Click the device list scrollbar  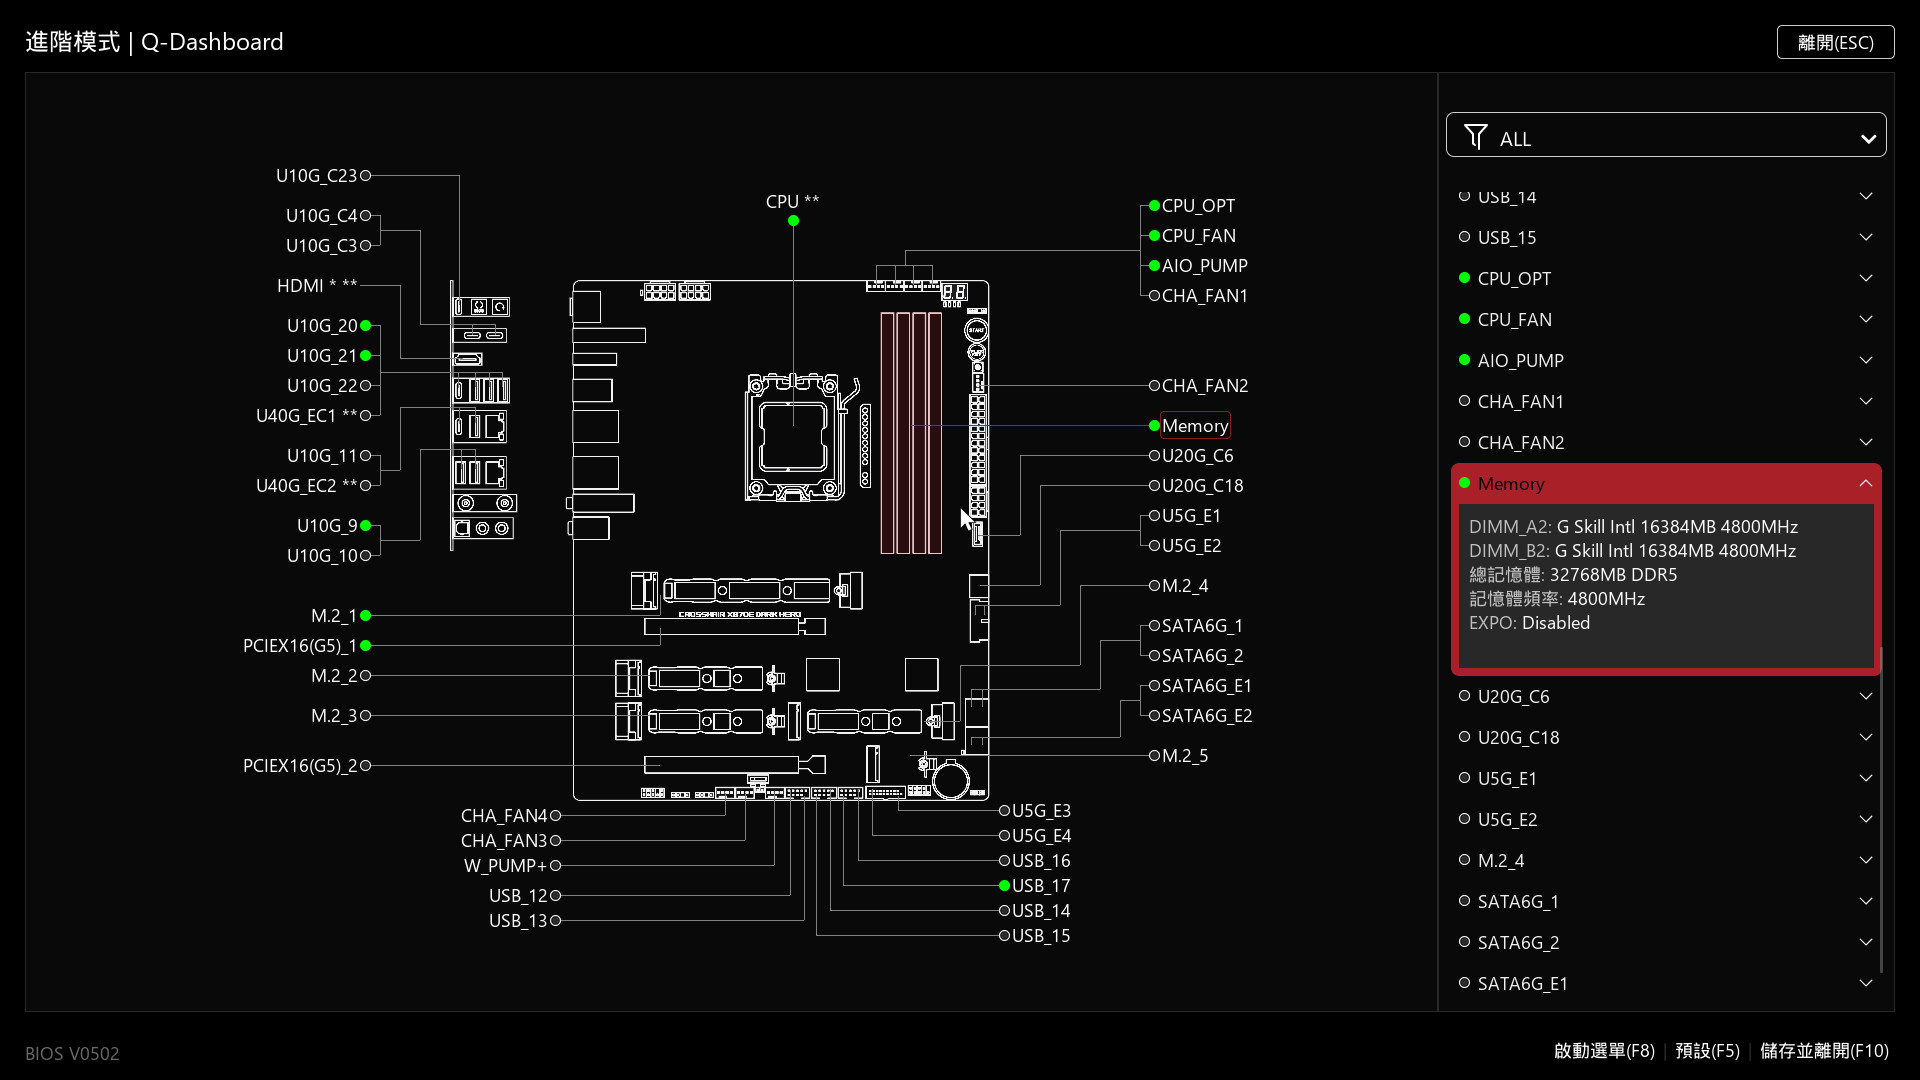coord(1881,810)
